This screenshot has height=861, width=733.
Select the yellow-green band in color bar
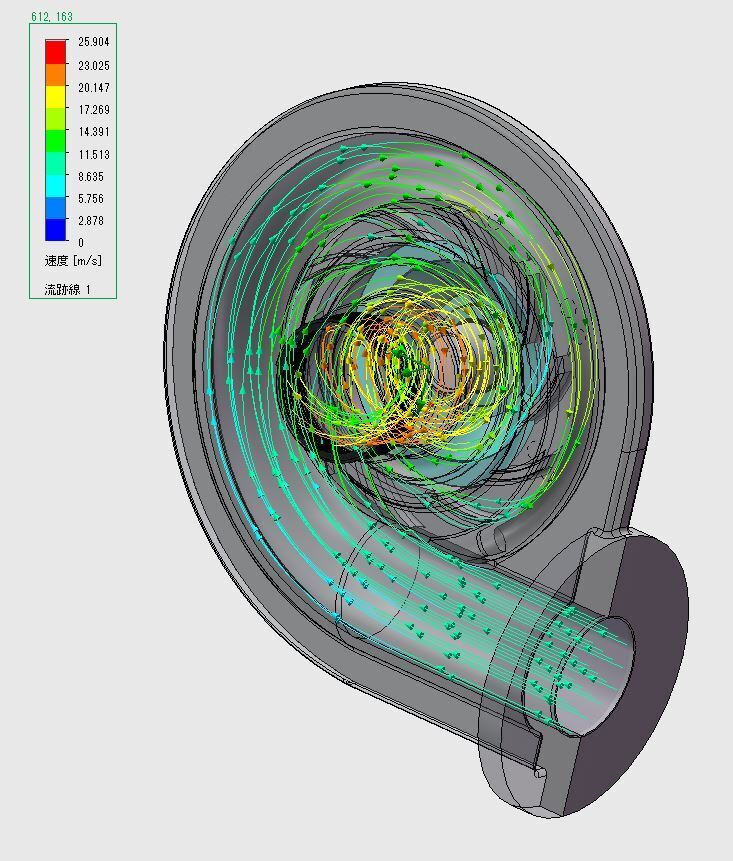[55, 119]
